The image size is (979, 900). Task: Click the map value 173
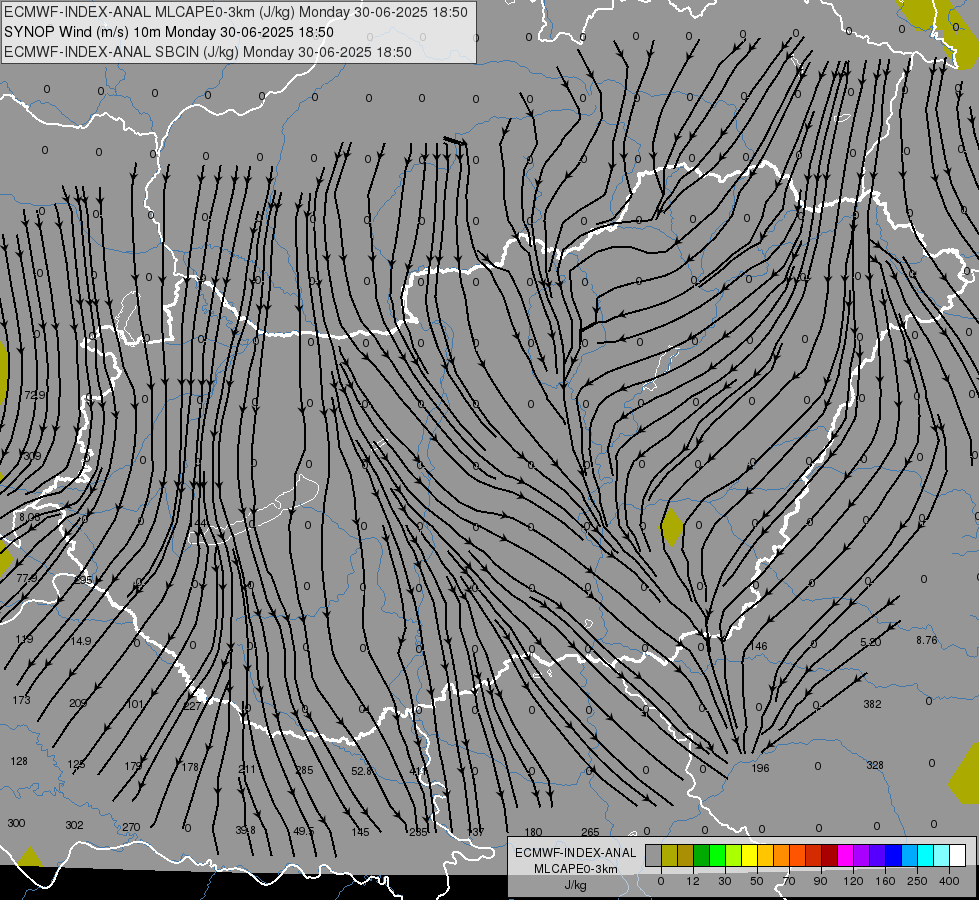(21, 700)
